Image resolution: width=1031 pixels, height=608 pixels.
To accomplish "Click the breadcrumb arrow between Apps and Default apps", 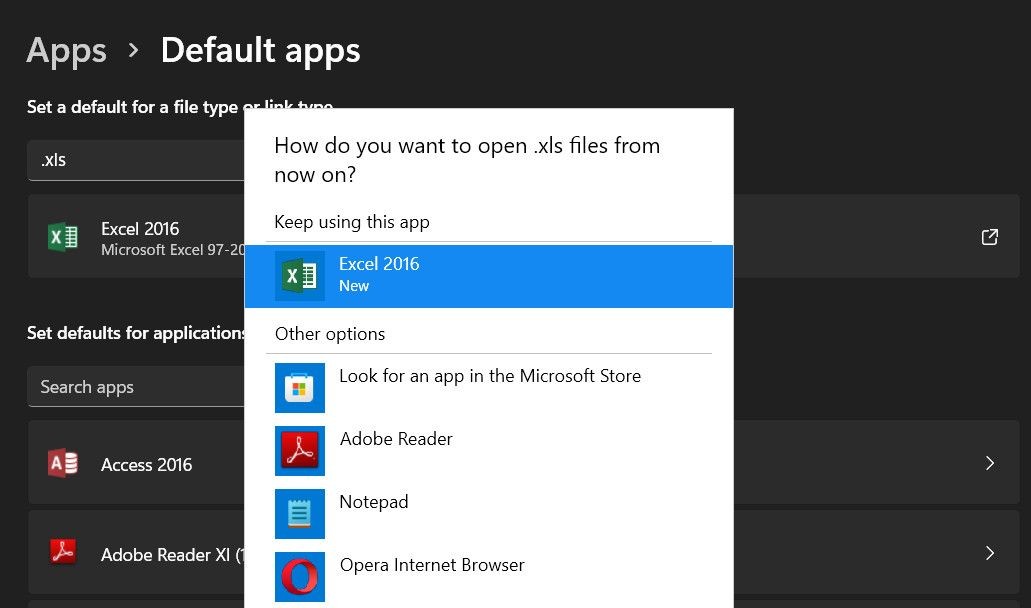I will [x=133, y=50].
